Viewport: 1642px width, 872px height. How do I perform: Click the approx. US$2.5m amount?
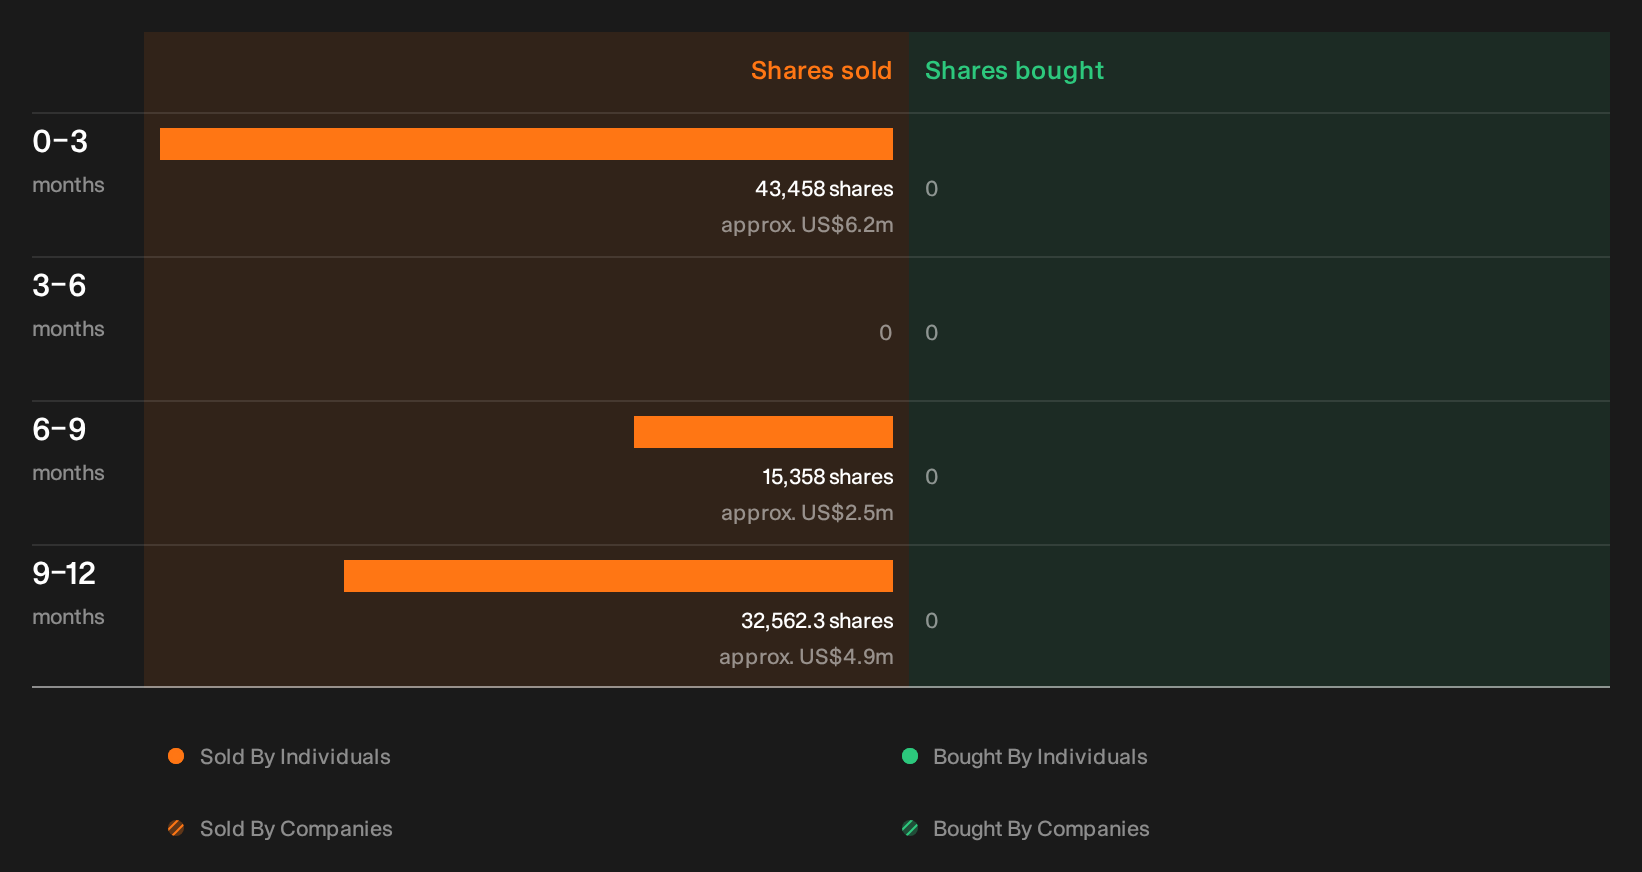pos(807,513)
